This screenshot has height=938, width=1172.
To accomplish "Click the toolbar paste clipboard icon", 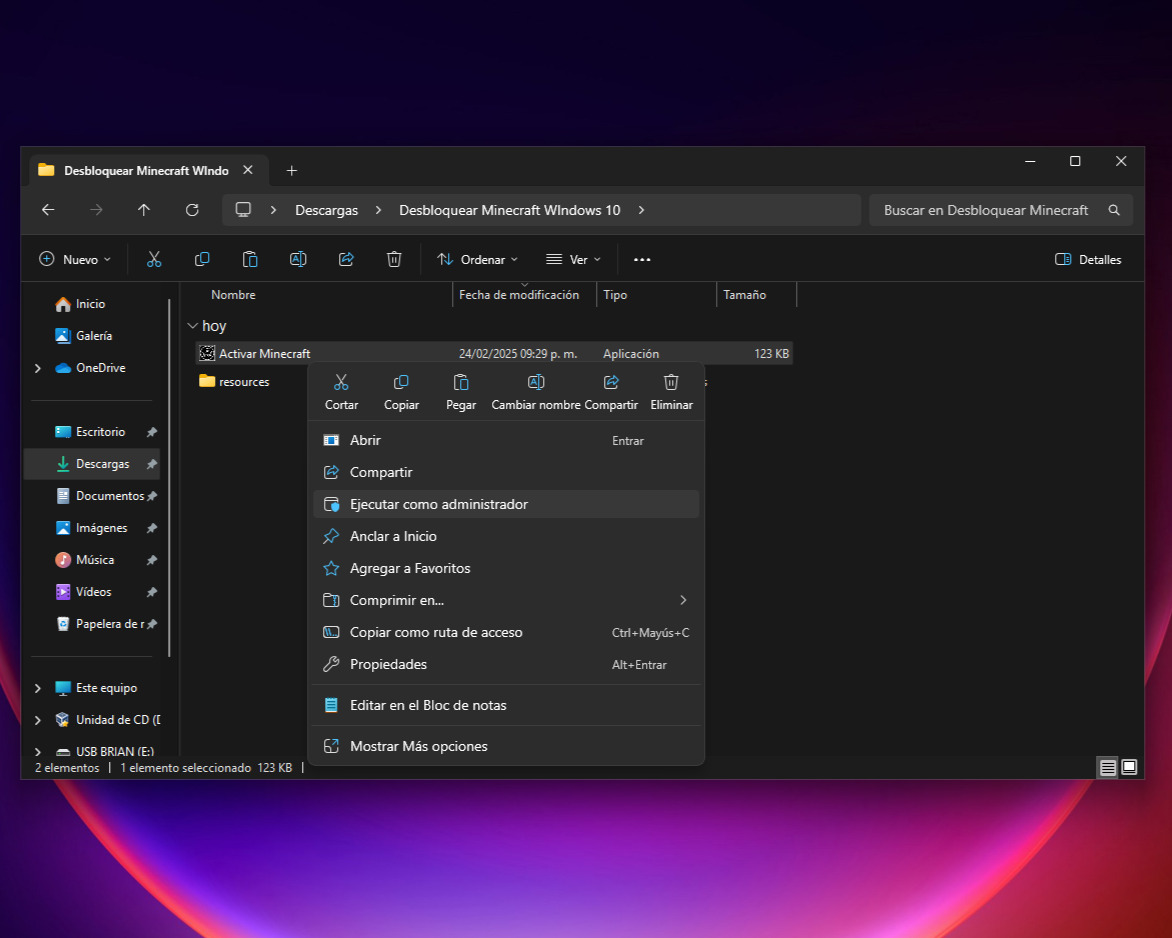I will 250,259.
